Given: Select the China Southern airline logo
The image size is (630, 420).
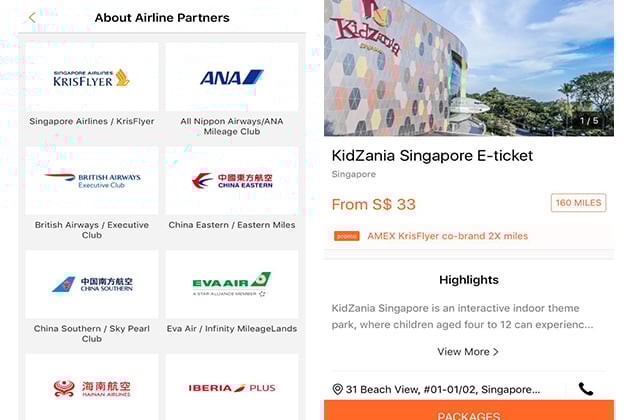Looking at the screenshot, I should pyautogui.click(x=92, y=284).
